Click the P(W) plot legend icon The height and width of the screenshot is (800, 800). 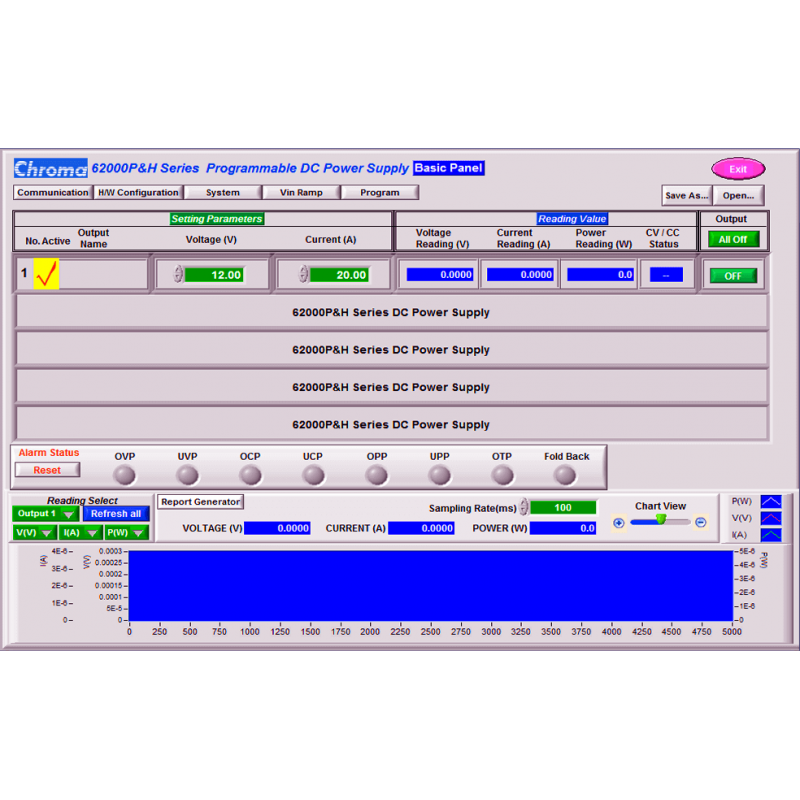(x=770, y=502)
